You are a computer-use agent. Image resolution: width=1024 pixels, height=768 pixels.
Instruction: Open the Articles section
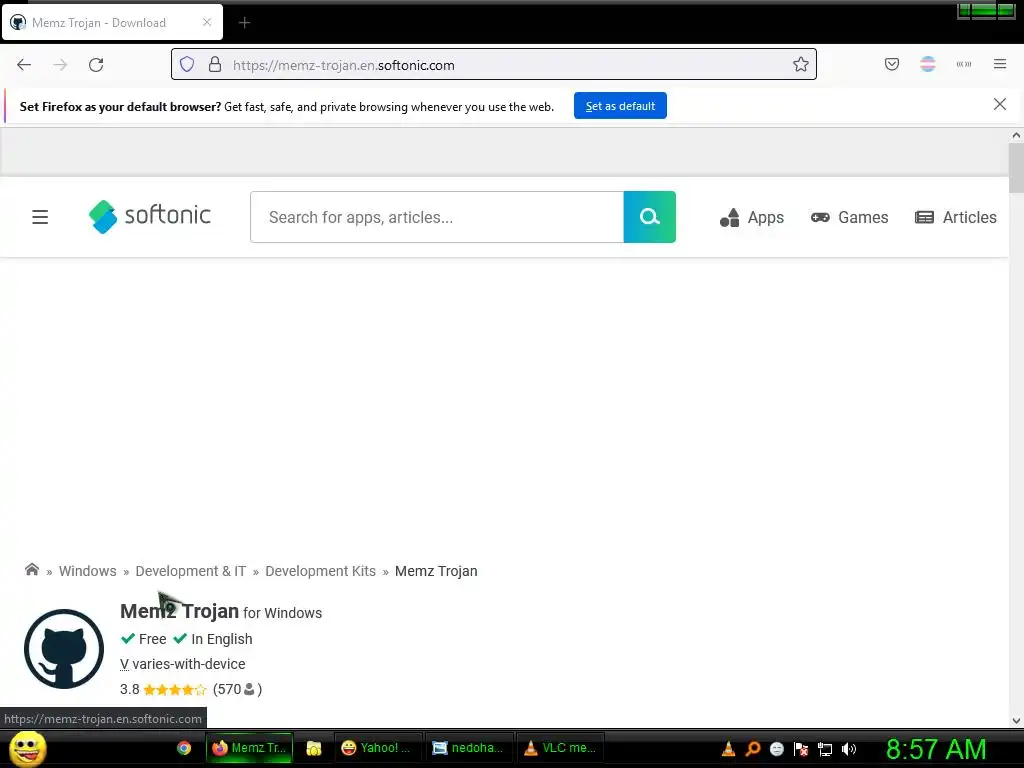(956, 217)
